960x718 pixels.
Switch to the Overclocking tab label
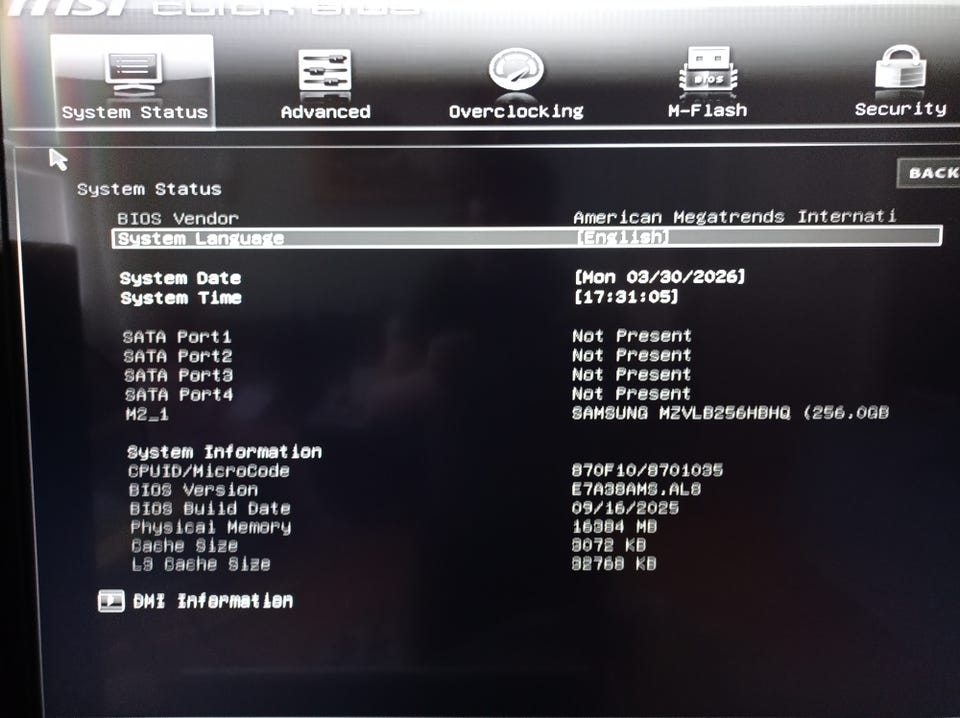(516, 111)
